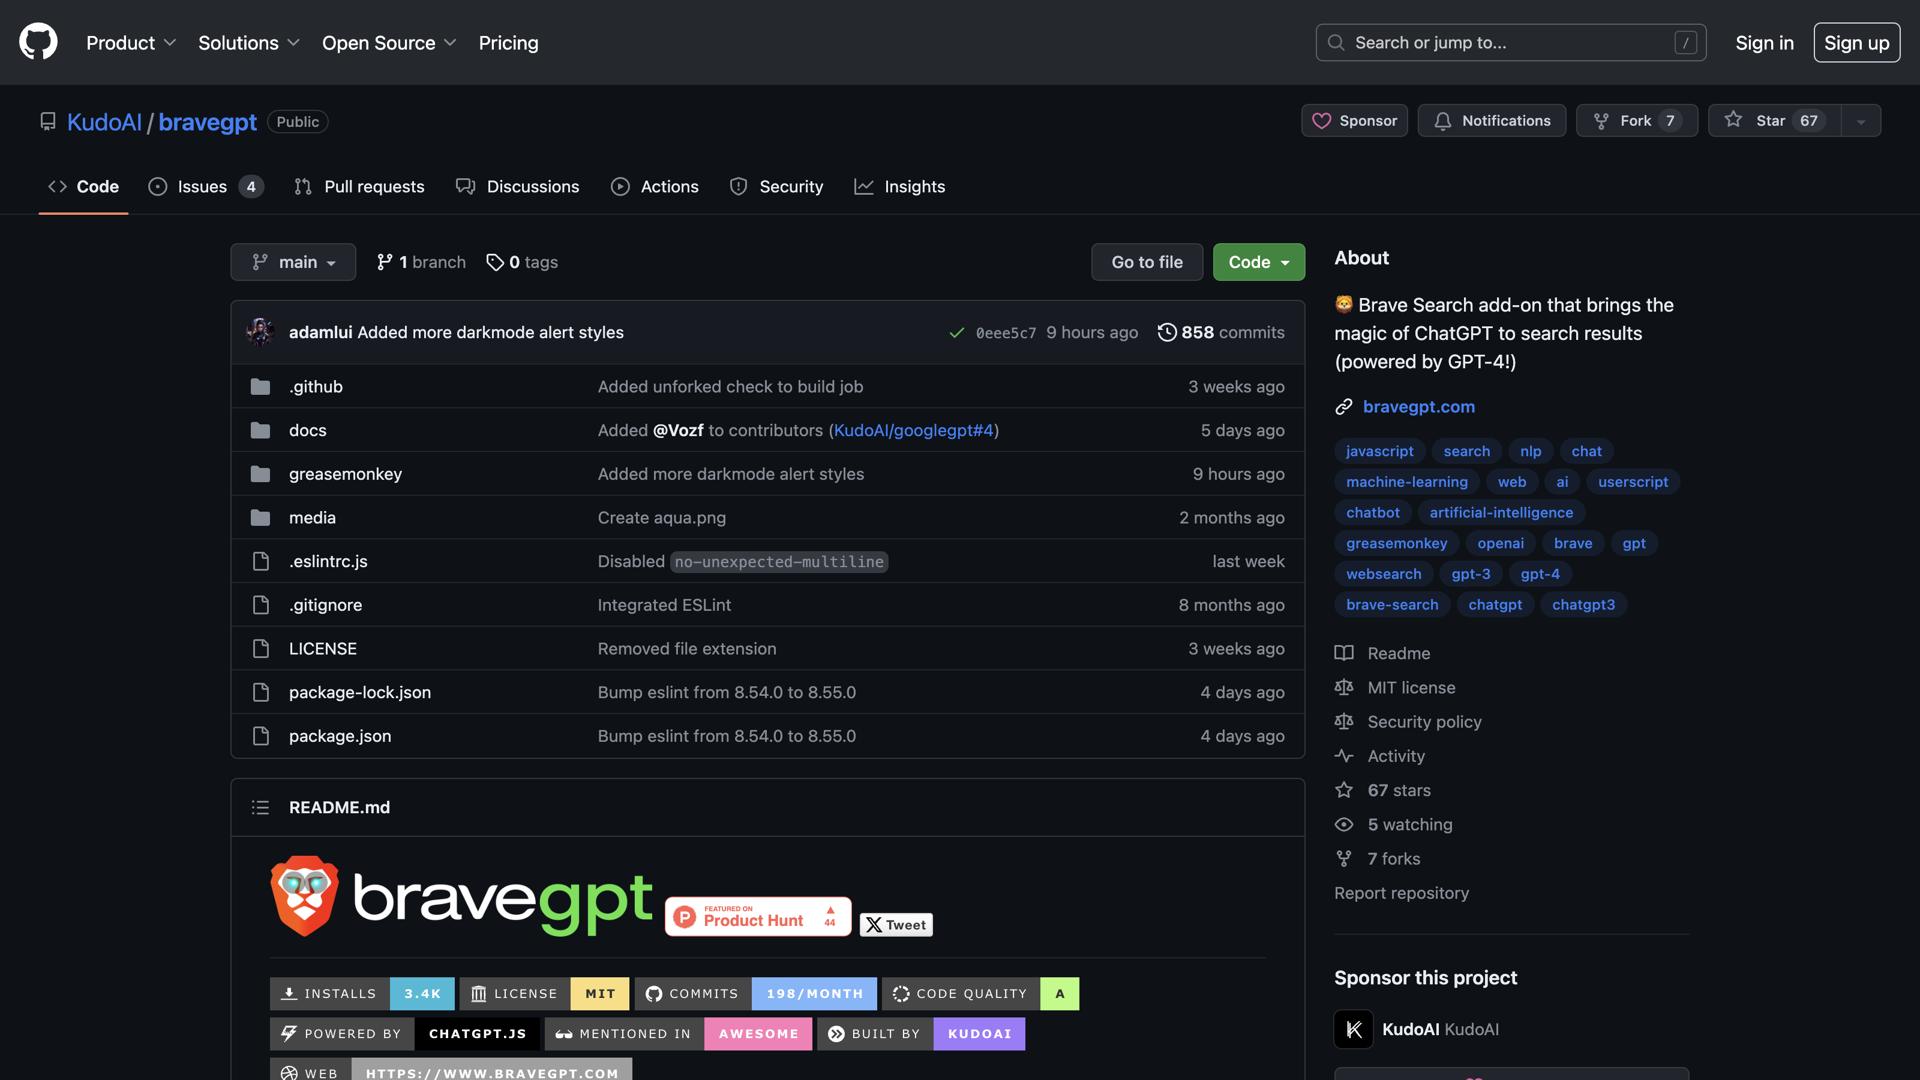Switch to the Issues tab
The image size is (1920, 1080).
click(204, 187)
